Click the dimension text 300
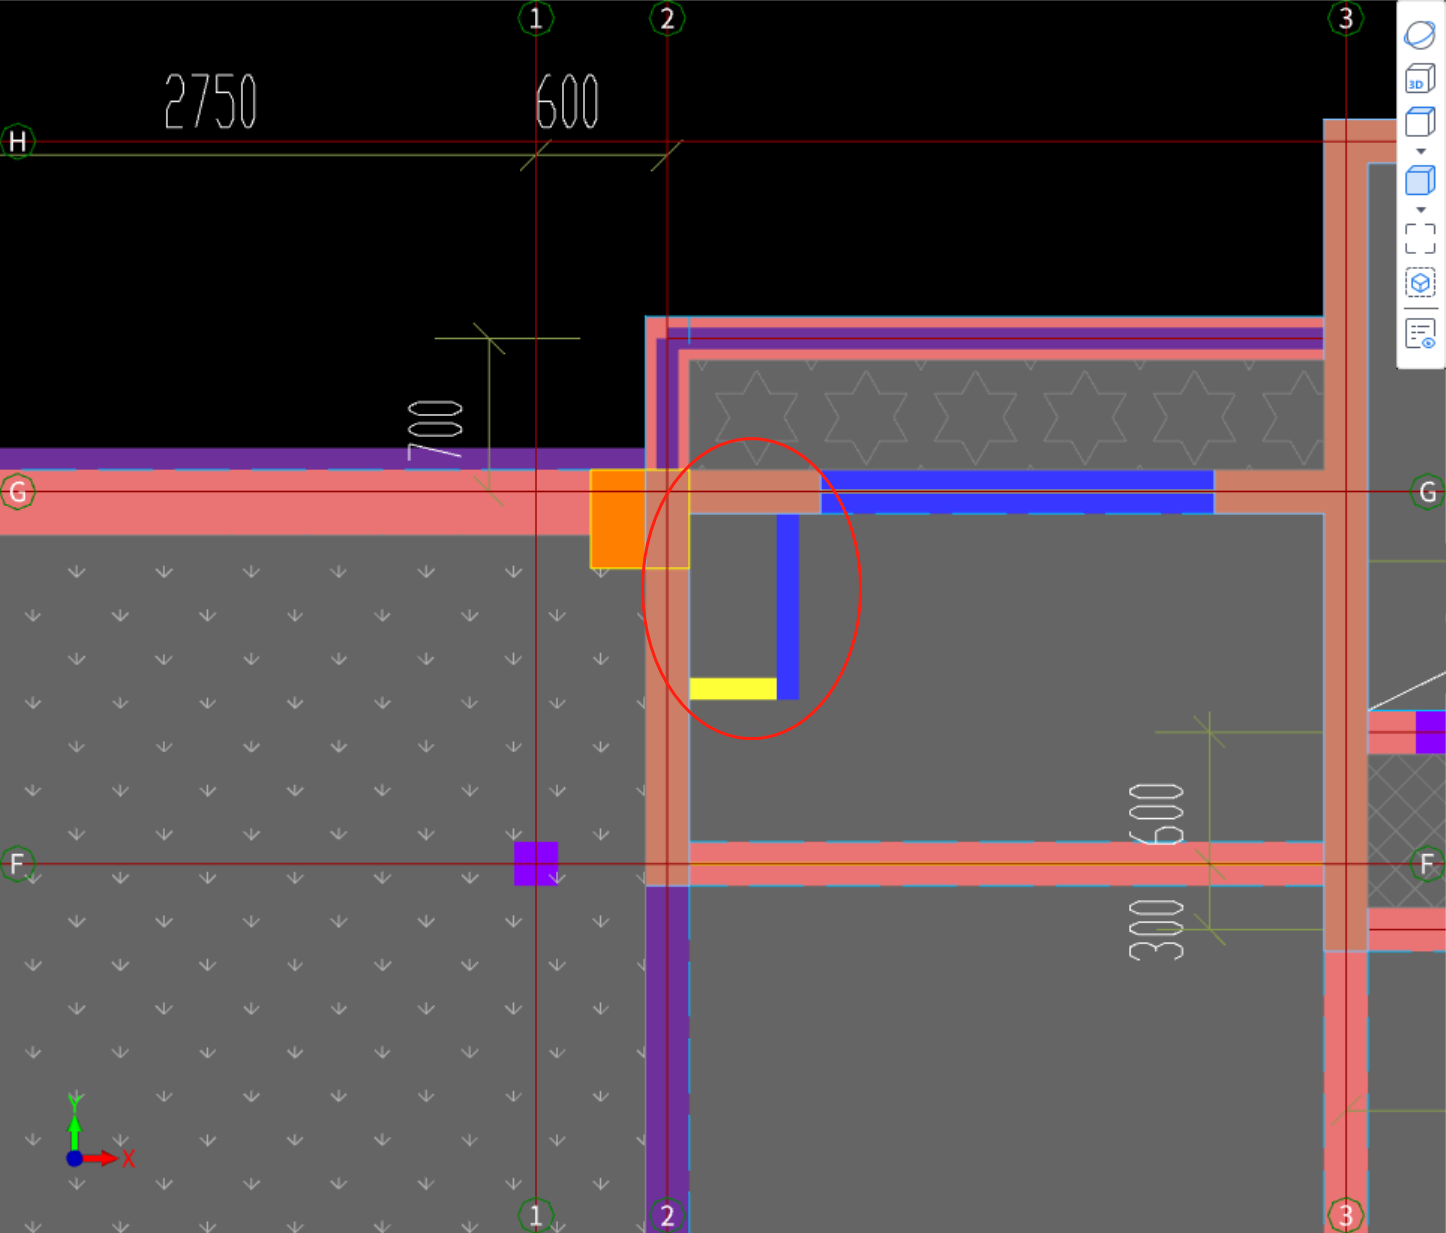This screenshot has width=1446, height=1233. (1157, 930)
